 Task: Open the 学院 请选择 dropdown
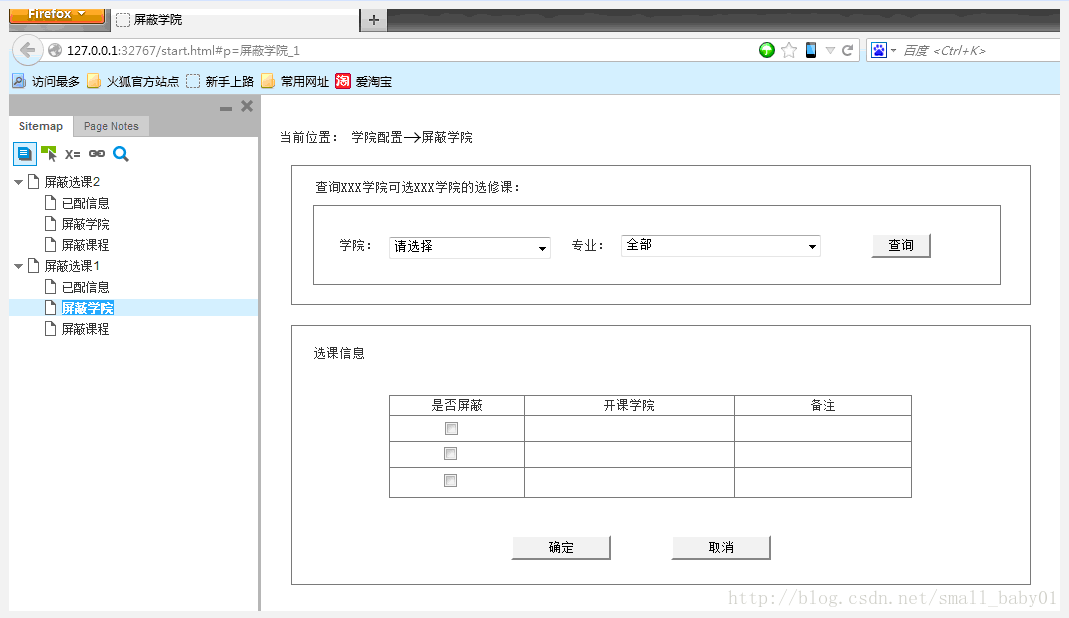click(x=470, y=247)
